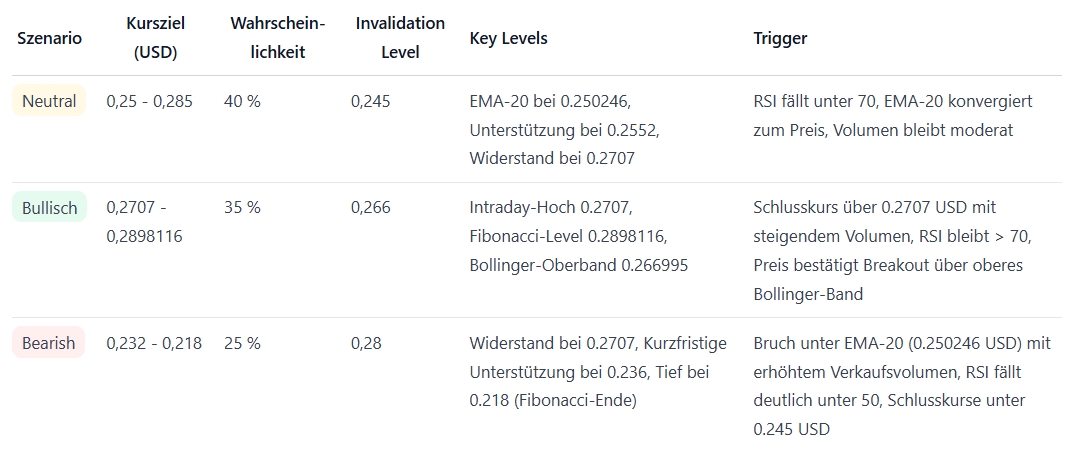Image resolution: width=1079 pixels, height=461 pixels.
Task: Select the Bearish scenario badge
Action: (x=49, y=343)
